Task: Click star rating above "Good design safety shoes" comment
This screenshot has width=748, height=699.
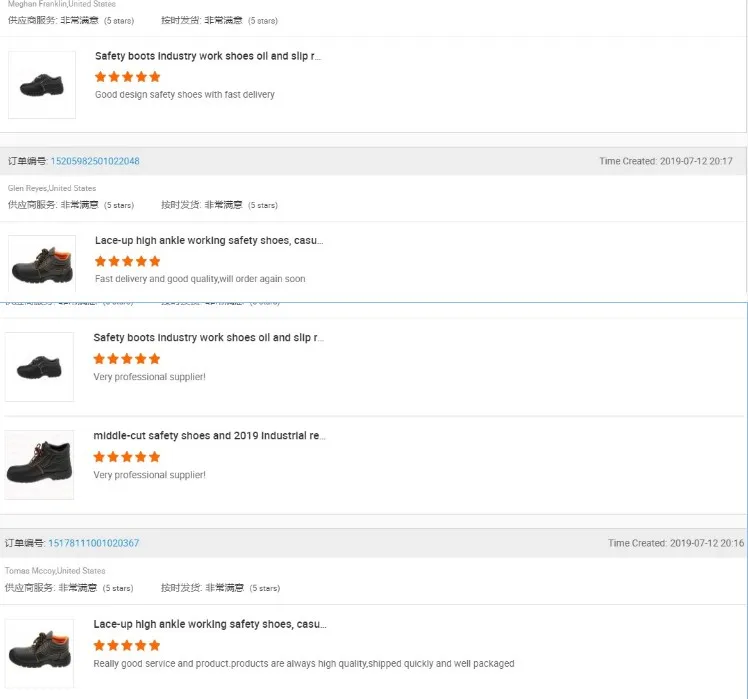Action: [127, 76]
